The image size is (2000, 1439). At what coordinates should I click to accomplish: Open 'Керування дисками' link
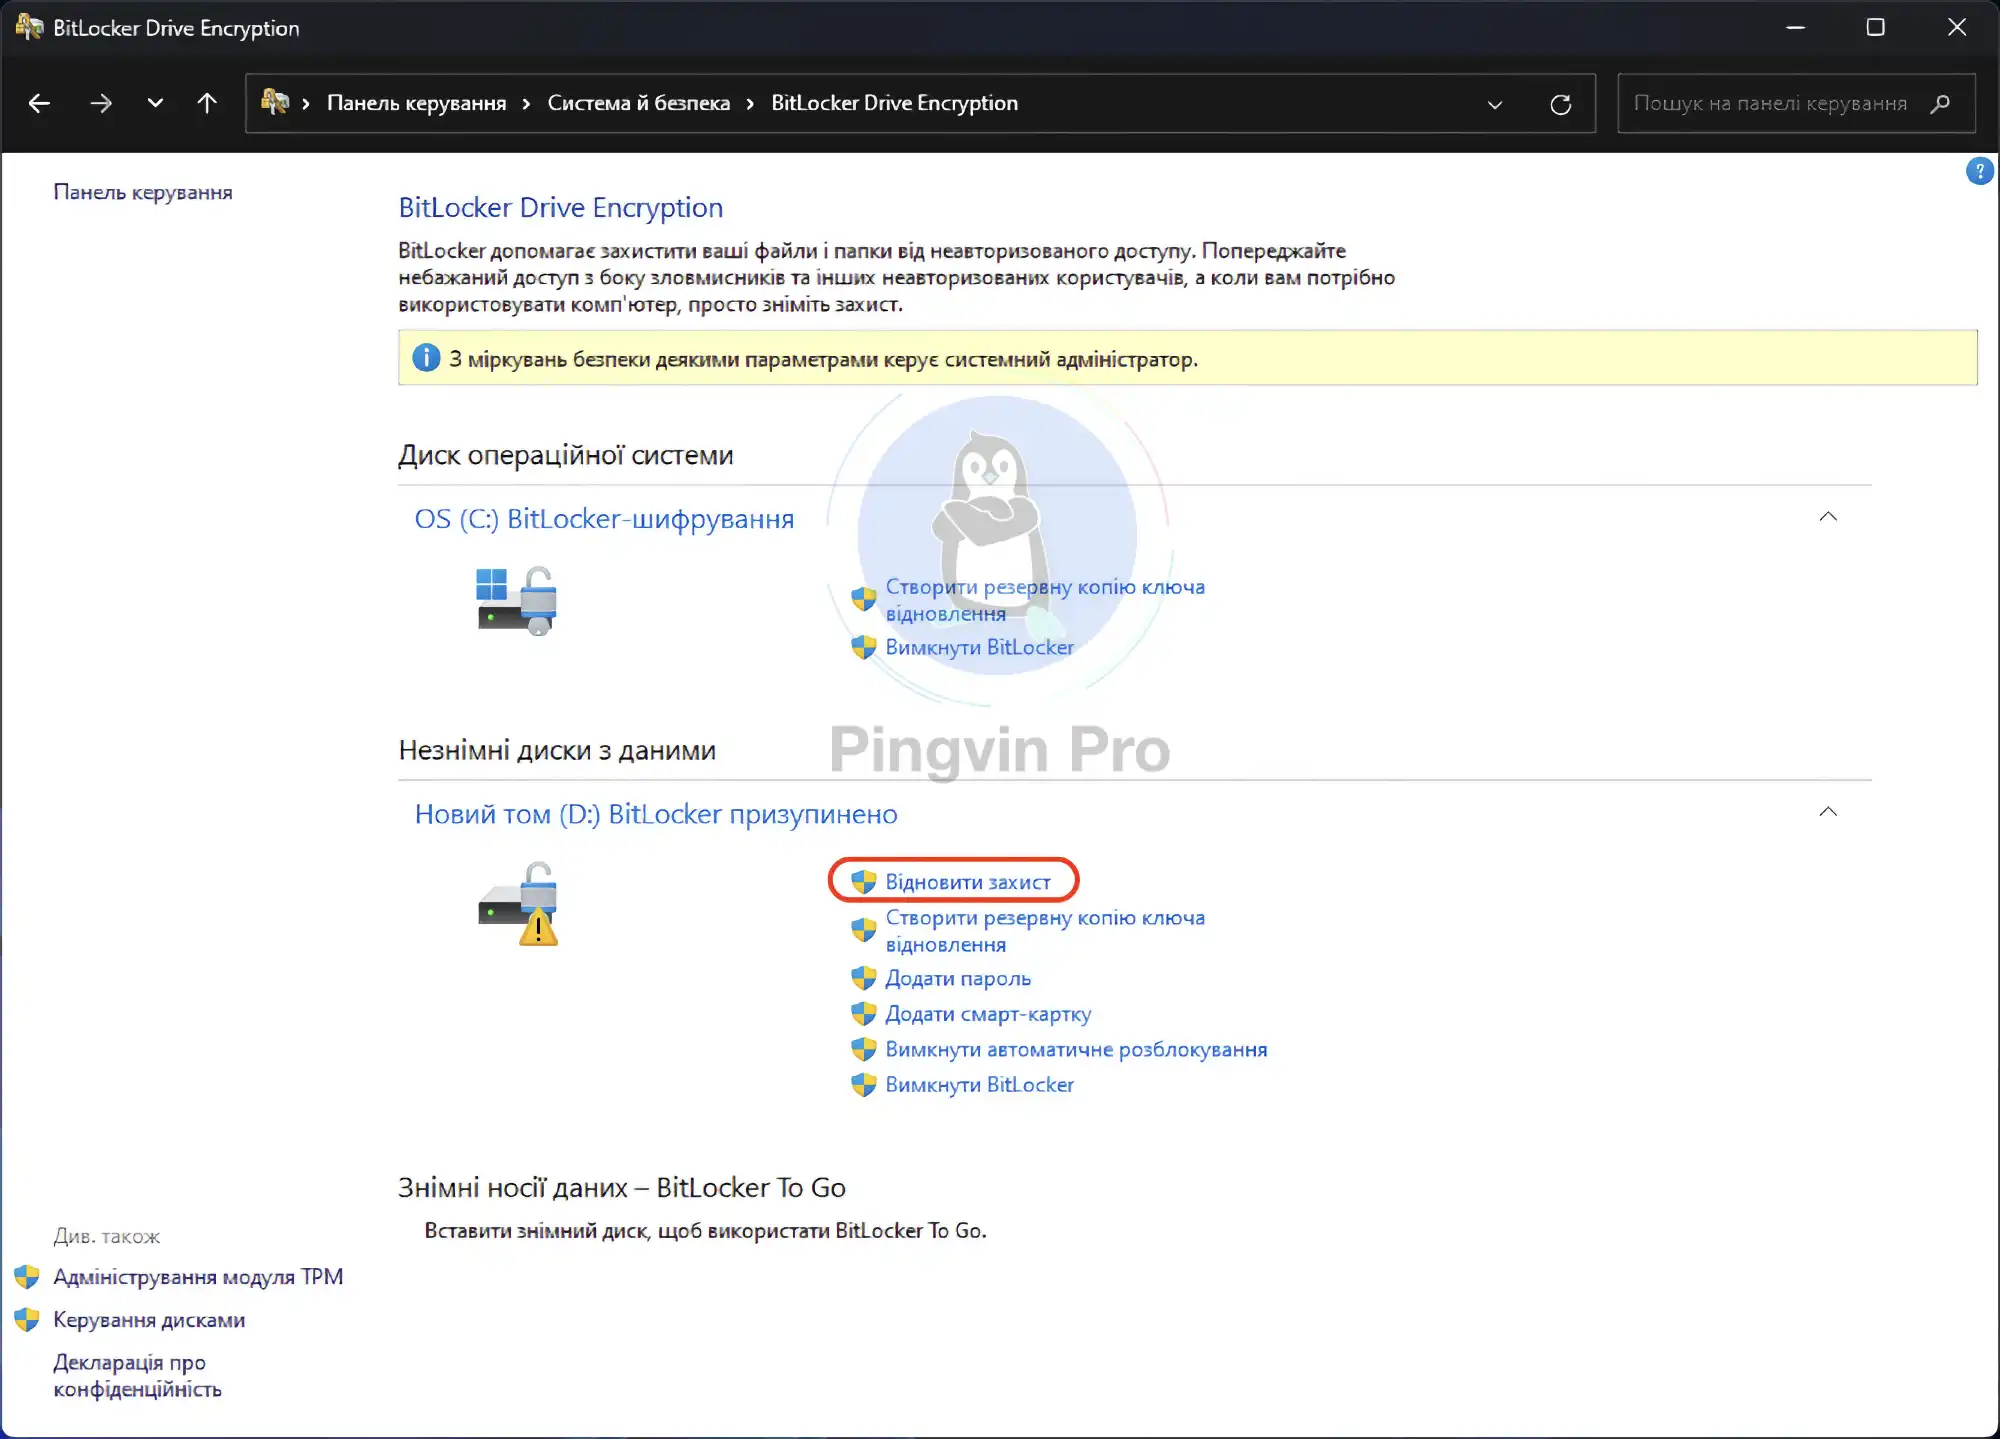[x=149, y=1320]
